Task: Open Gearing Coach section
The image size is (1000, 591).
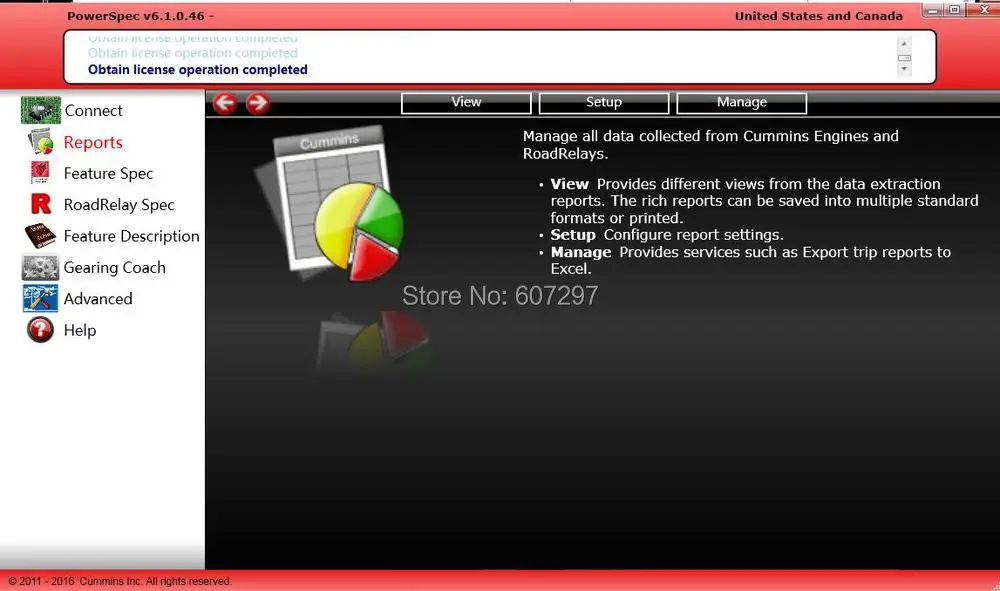Action: tap(115, 268)
